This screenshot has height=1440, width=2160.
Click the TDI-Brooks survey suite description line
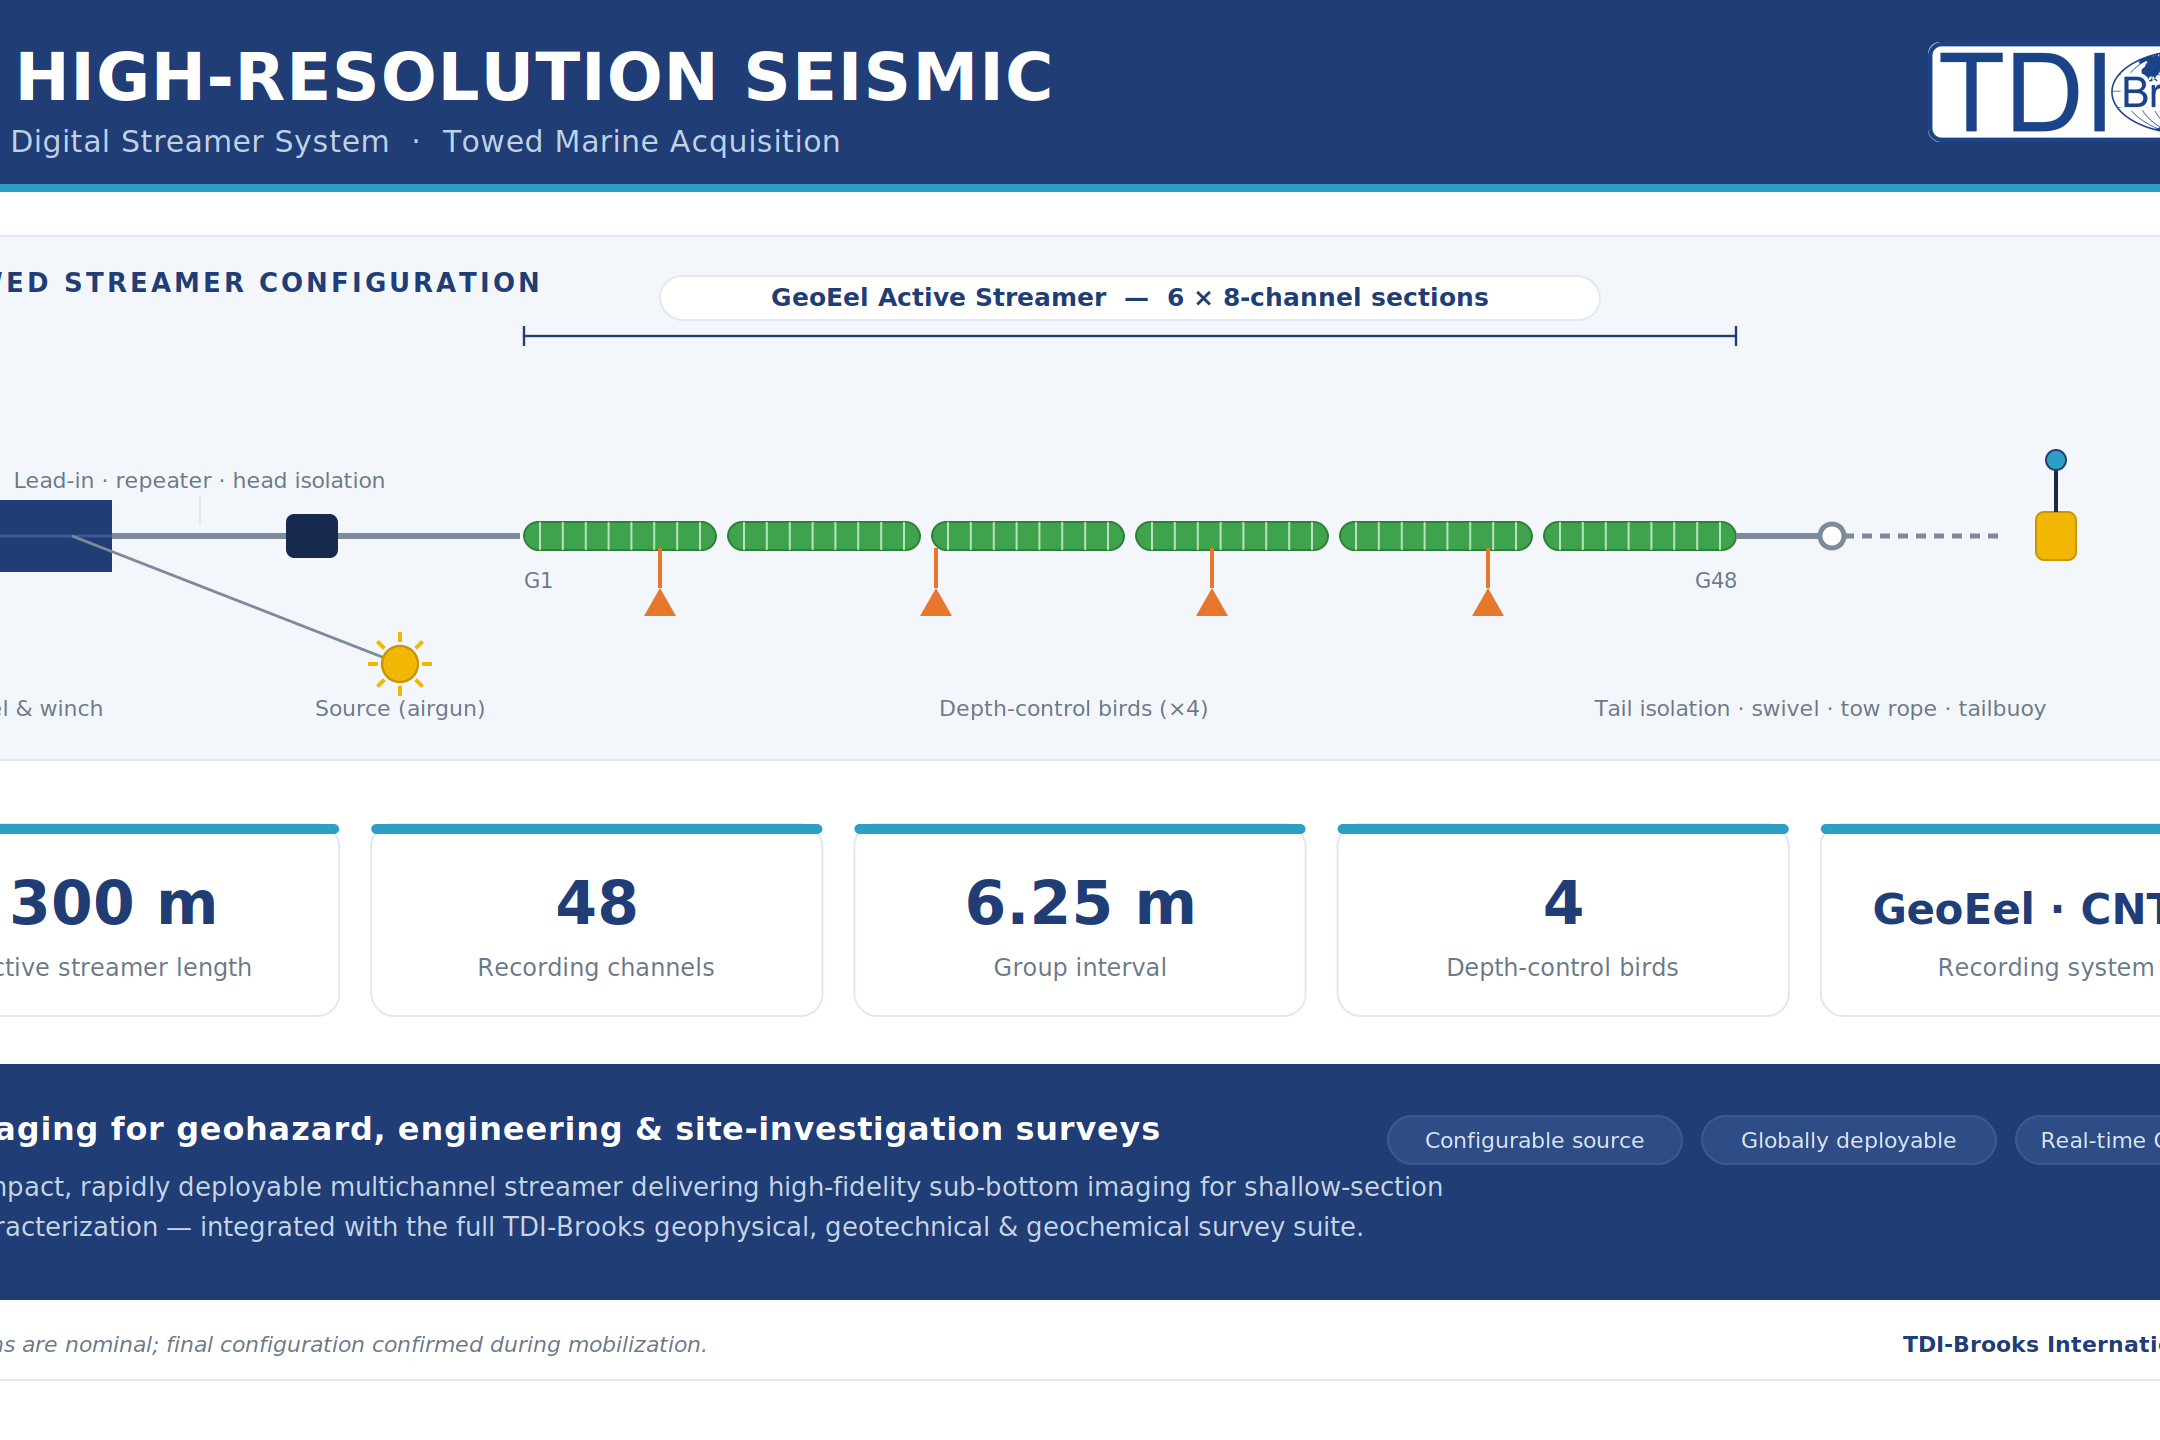(x=682, y=1227)
